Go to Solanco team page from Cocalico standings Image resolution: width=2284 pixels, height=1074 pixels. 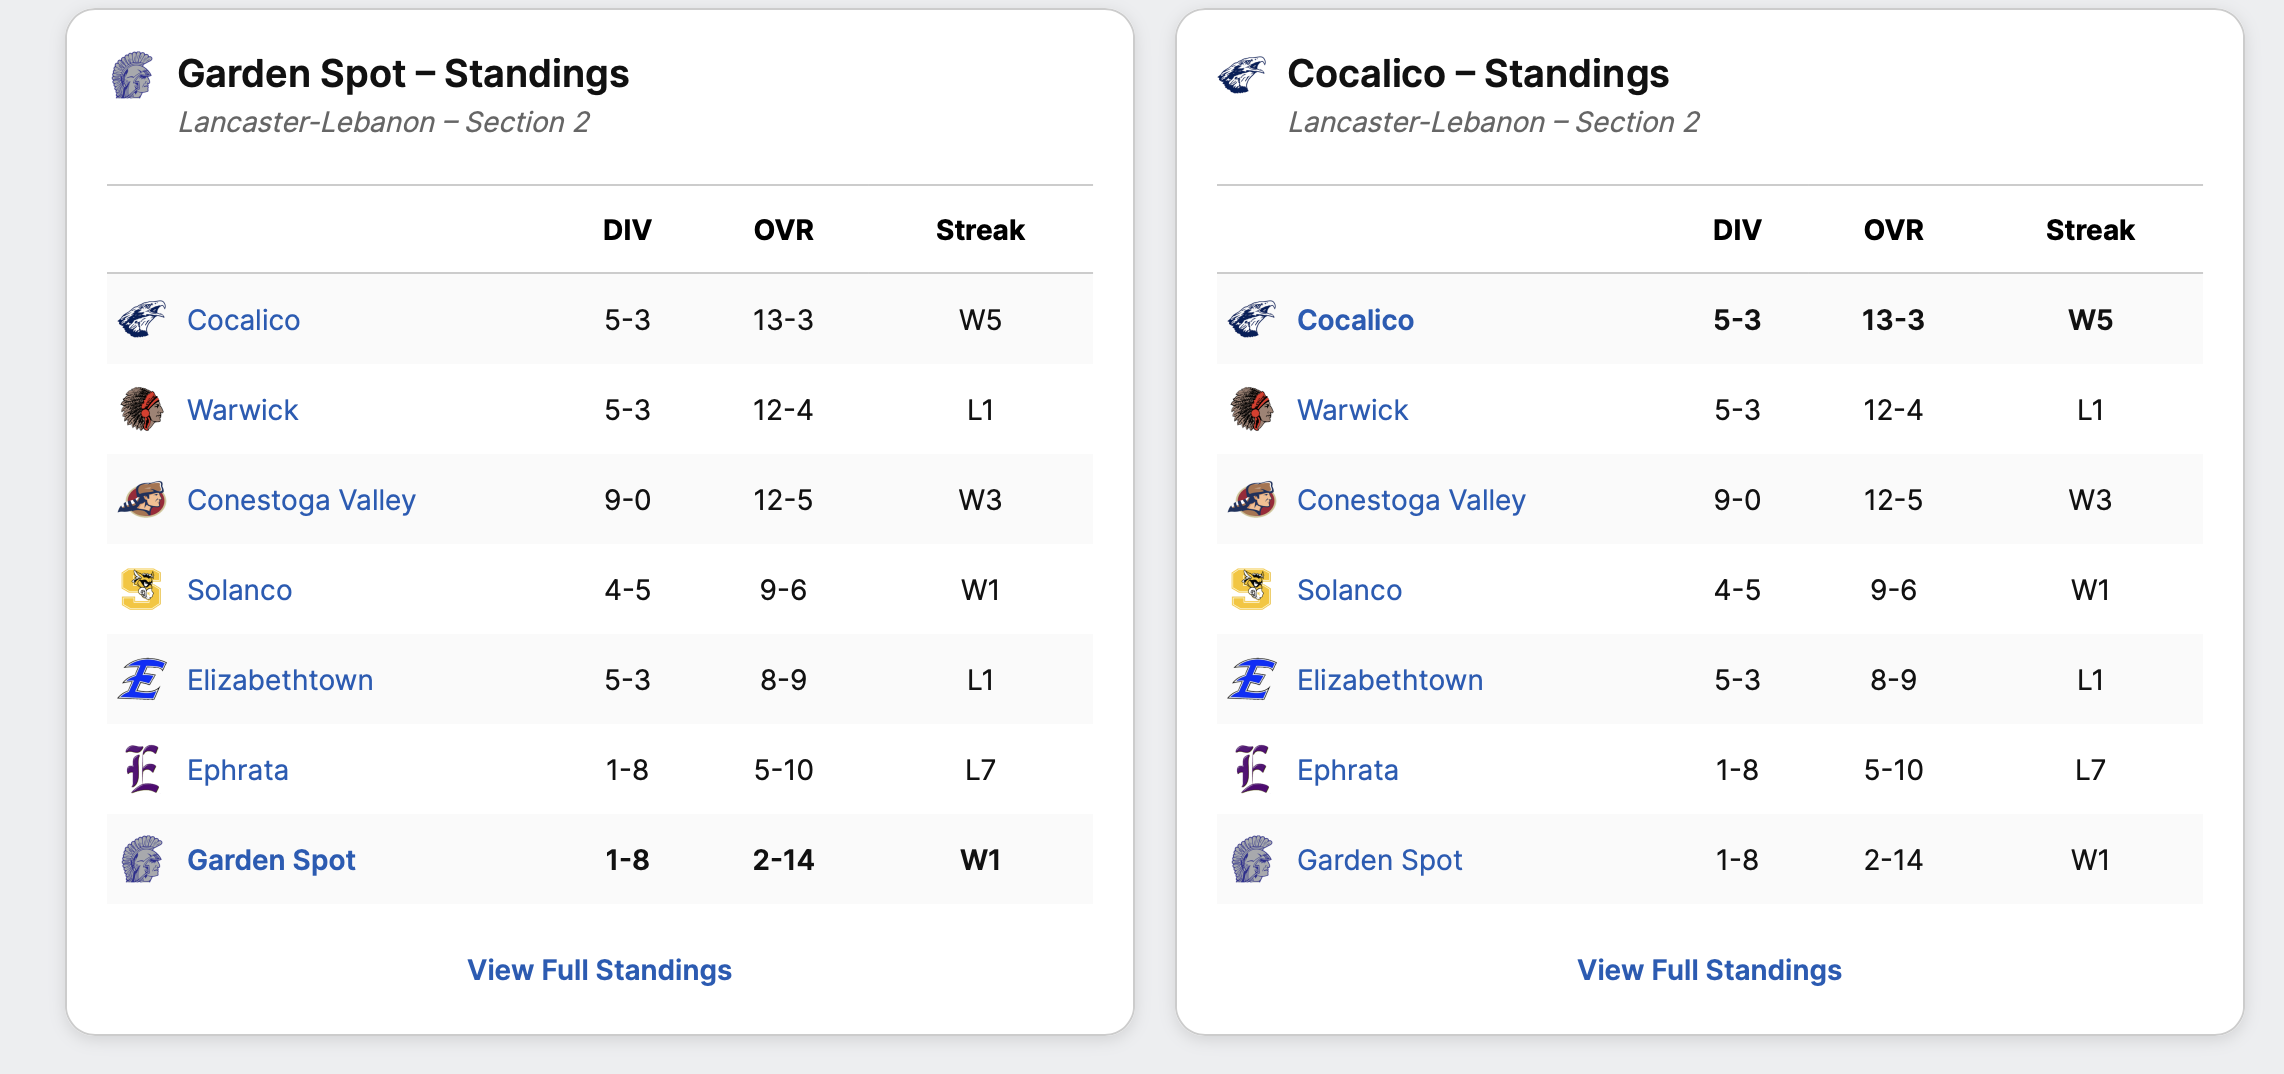click(x=1349, y=590)
